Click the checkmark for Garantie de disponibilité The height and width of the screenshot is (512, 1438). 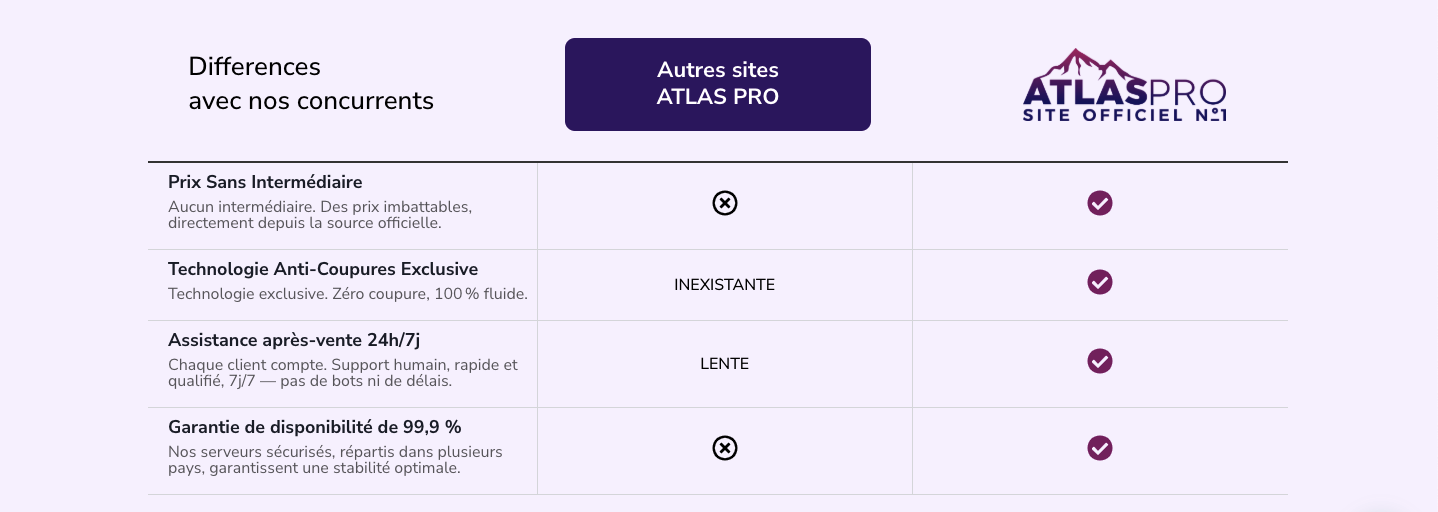(x=1100, y=448)
